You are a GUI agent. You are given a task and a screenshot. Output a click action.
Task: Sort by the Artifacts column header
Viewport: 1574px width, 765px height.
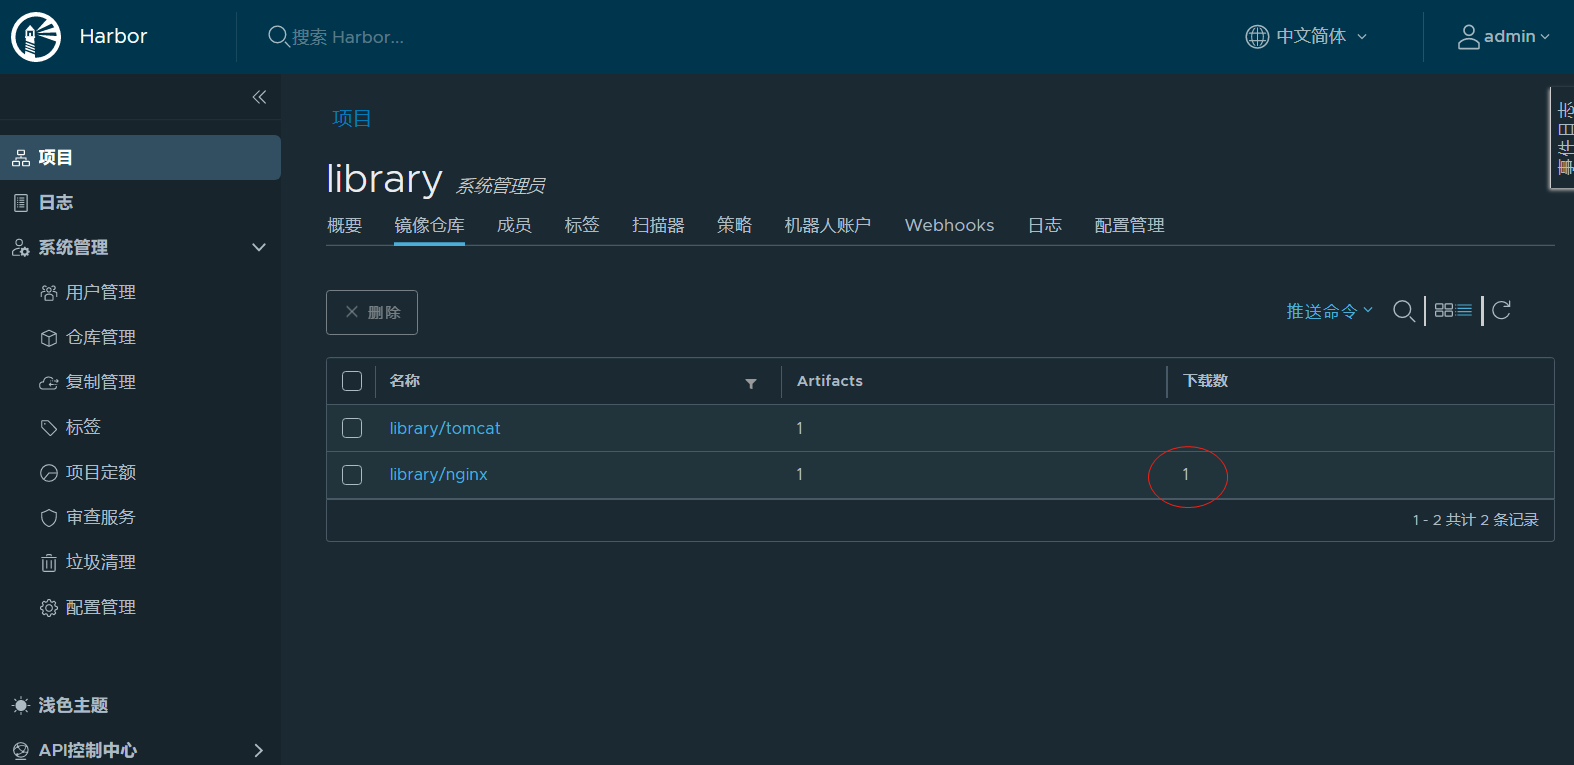click(x=830, y=381)
